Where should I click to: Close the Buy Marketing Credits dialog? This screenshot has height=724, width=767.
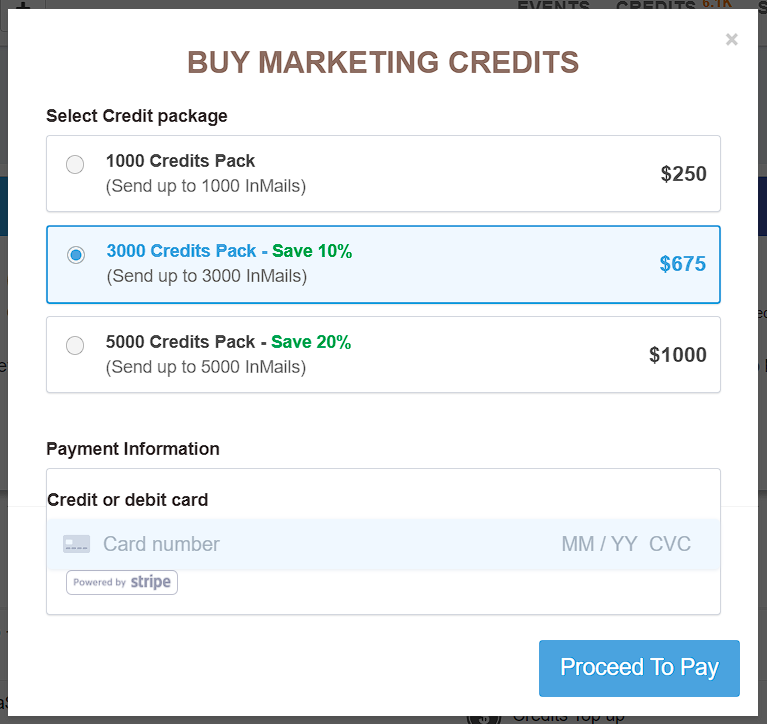[732, 40]
